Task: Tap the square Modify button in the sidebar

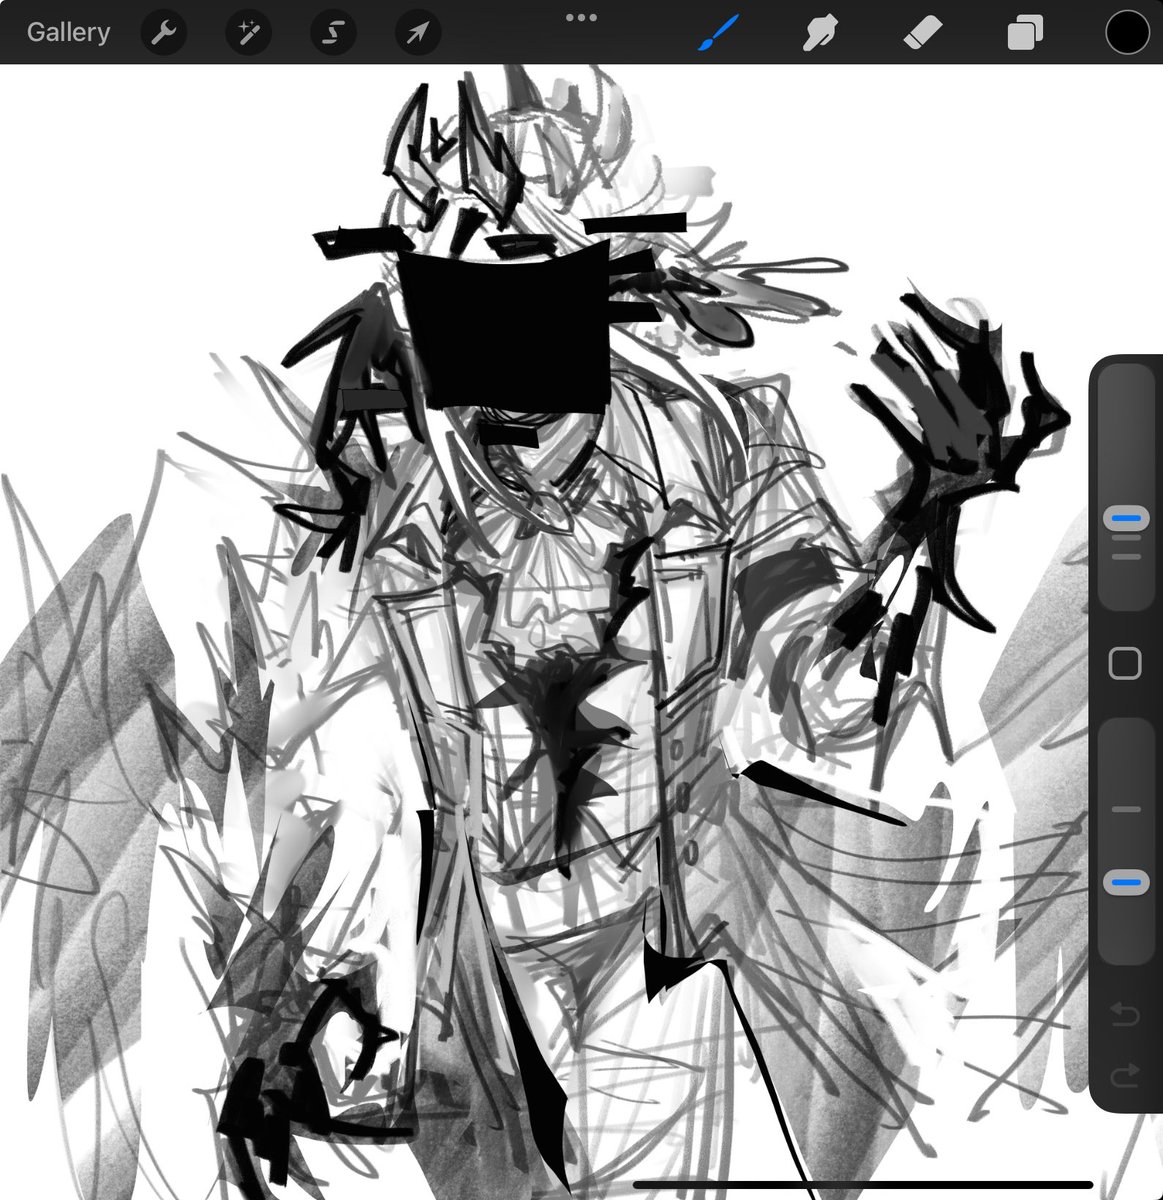Action: click(x=1126, y=663)
